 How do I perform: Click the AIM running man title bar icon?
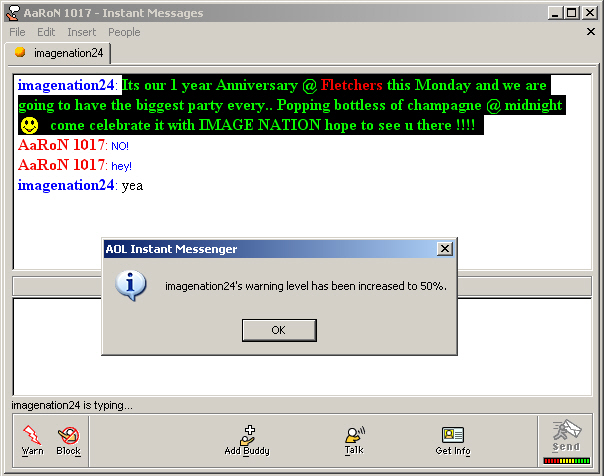click(x=12, y=13)
